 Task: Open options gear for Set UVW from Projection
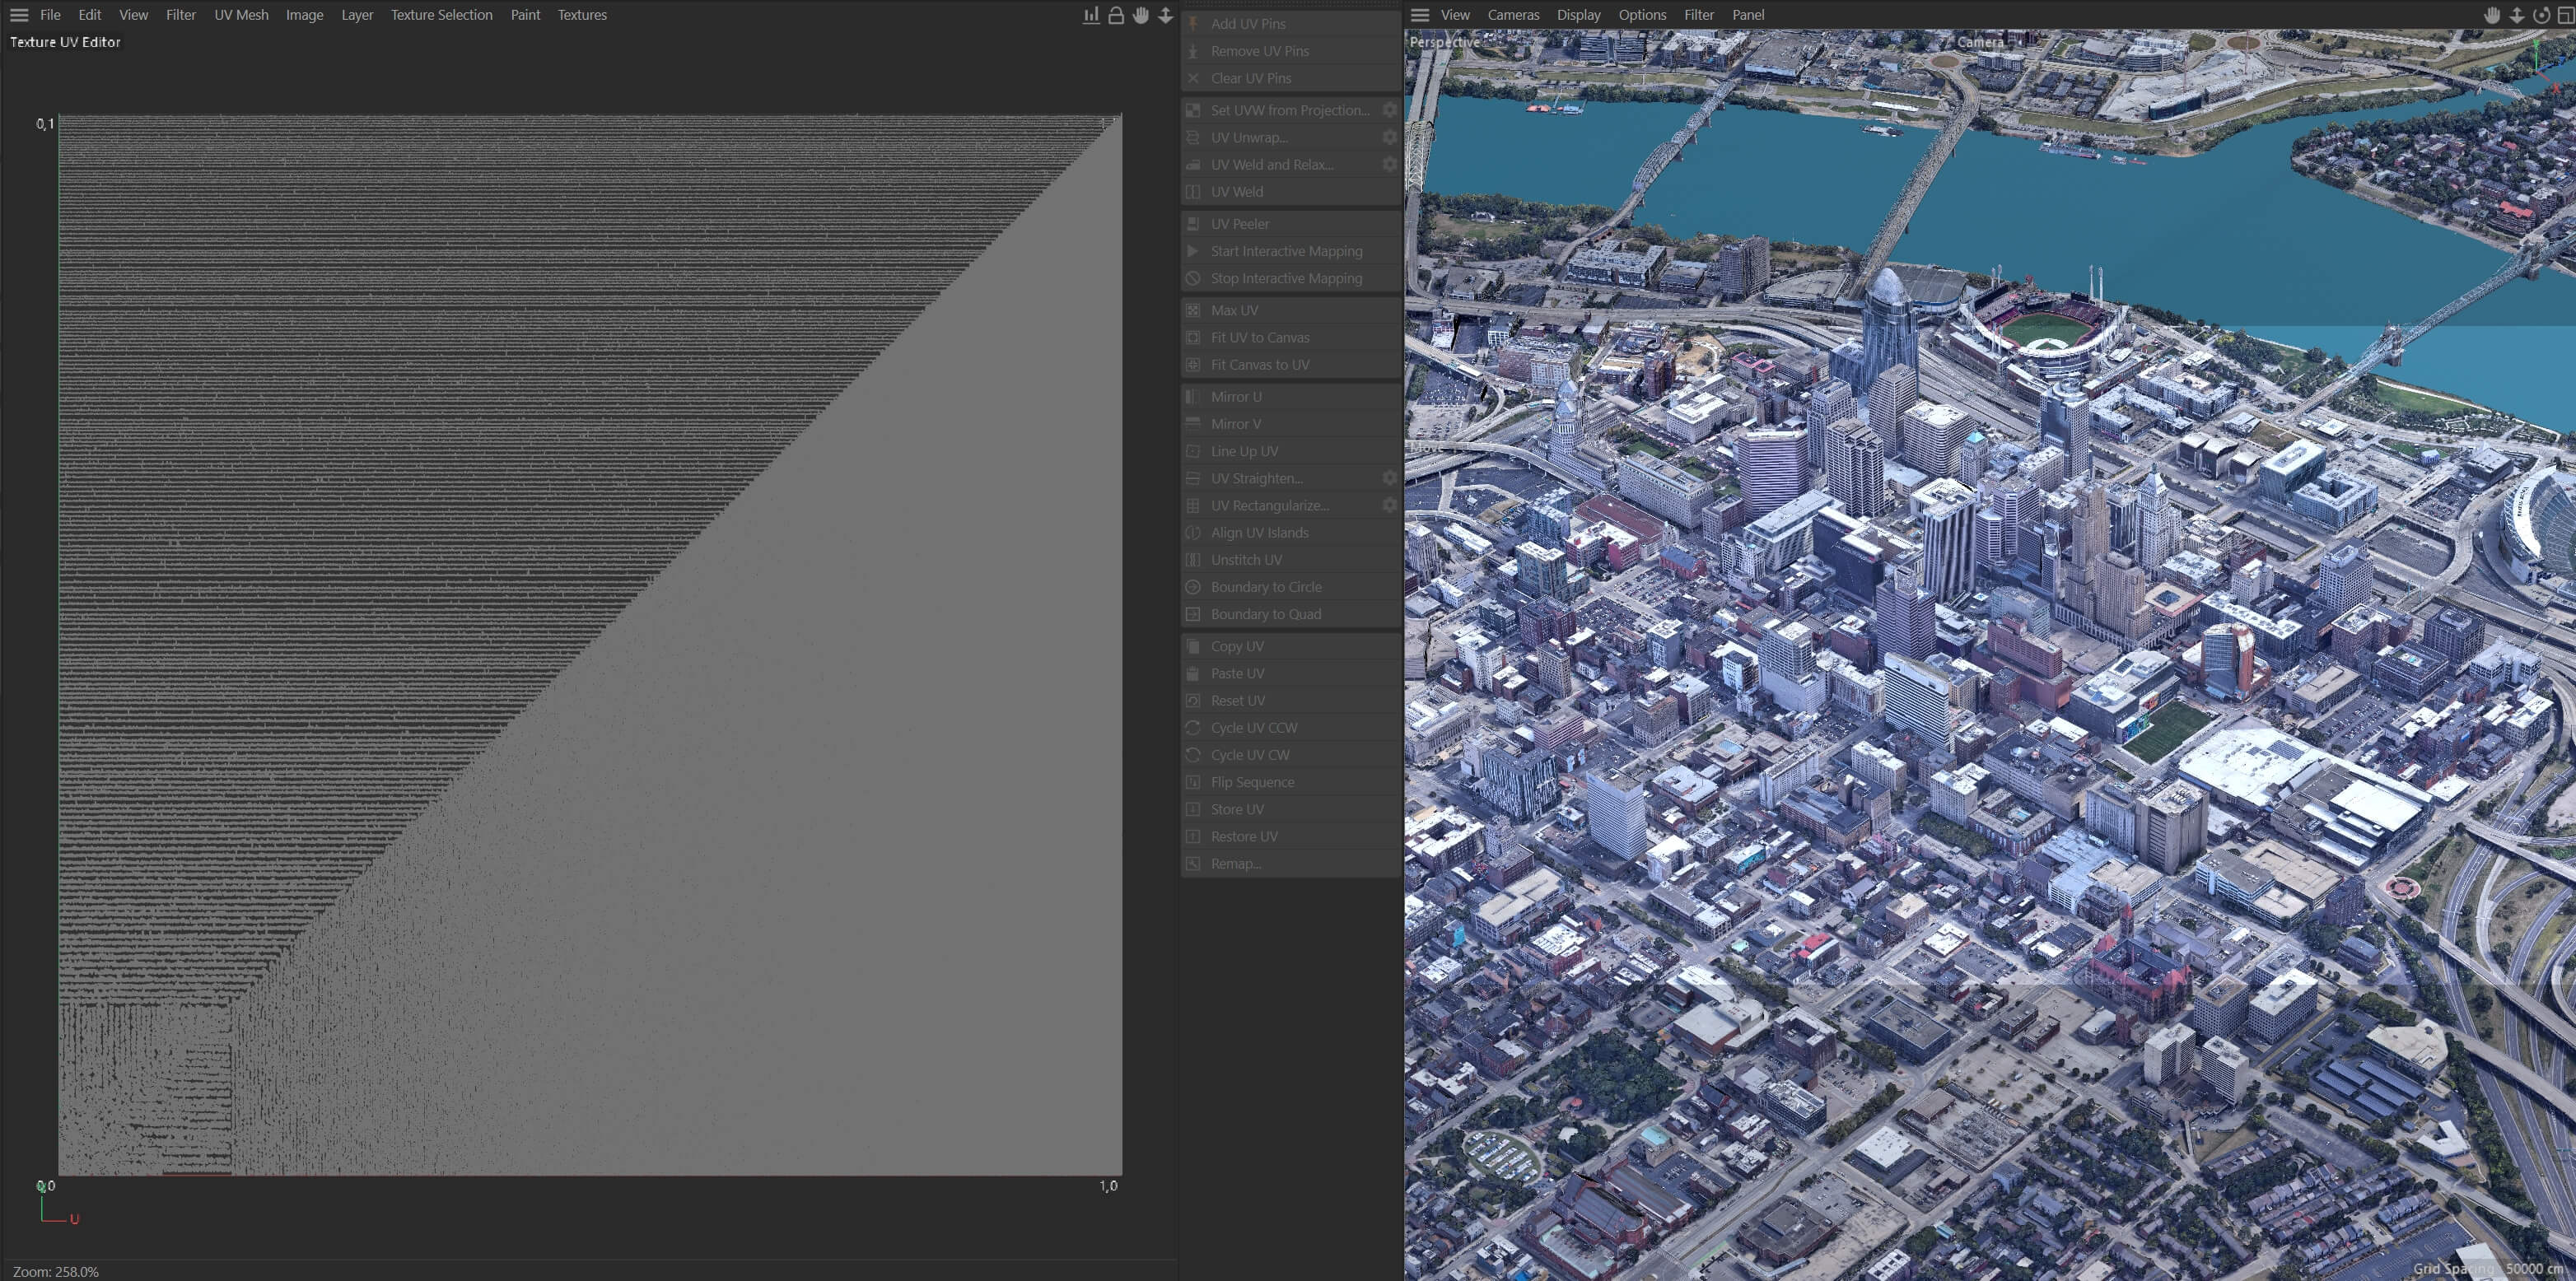click(1389, 110)
